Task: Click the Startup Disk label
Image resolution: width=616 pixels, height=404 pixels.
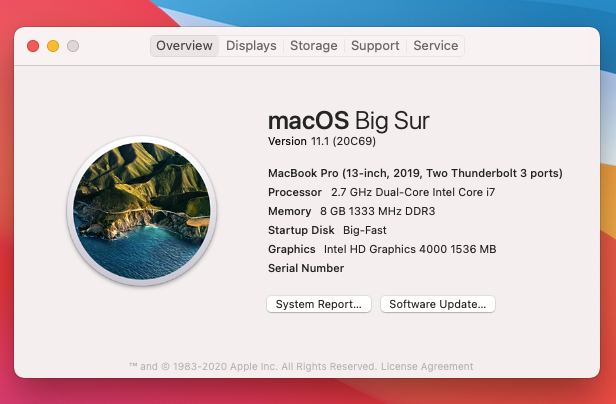Action: [301, 230]
